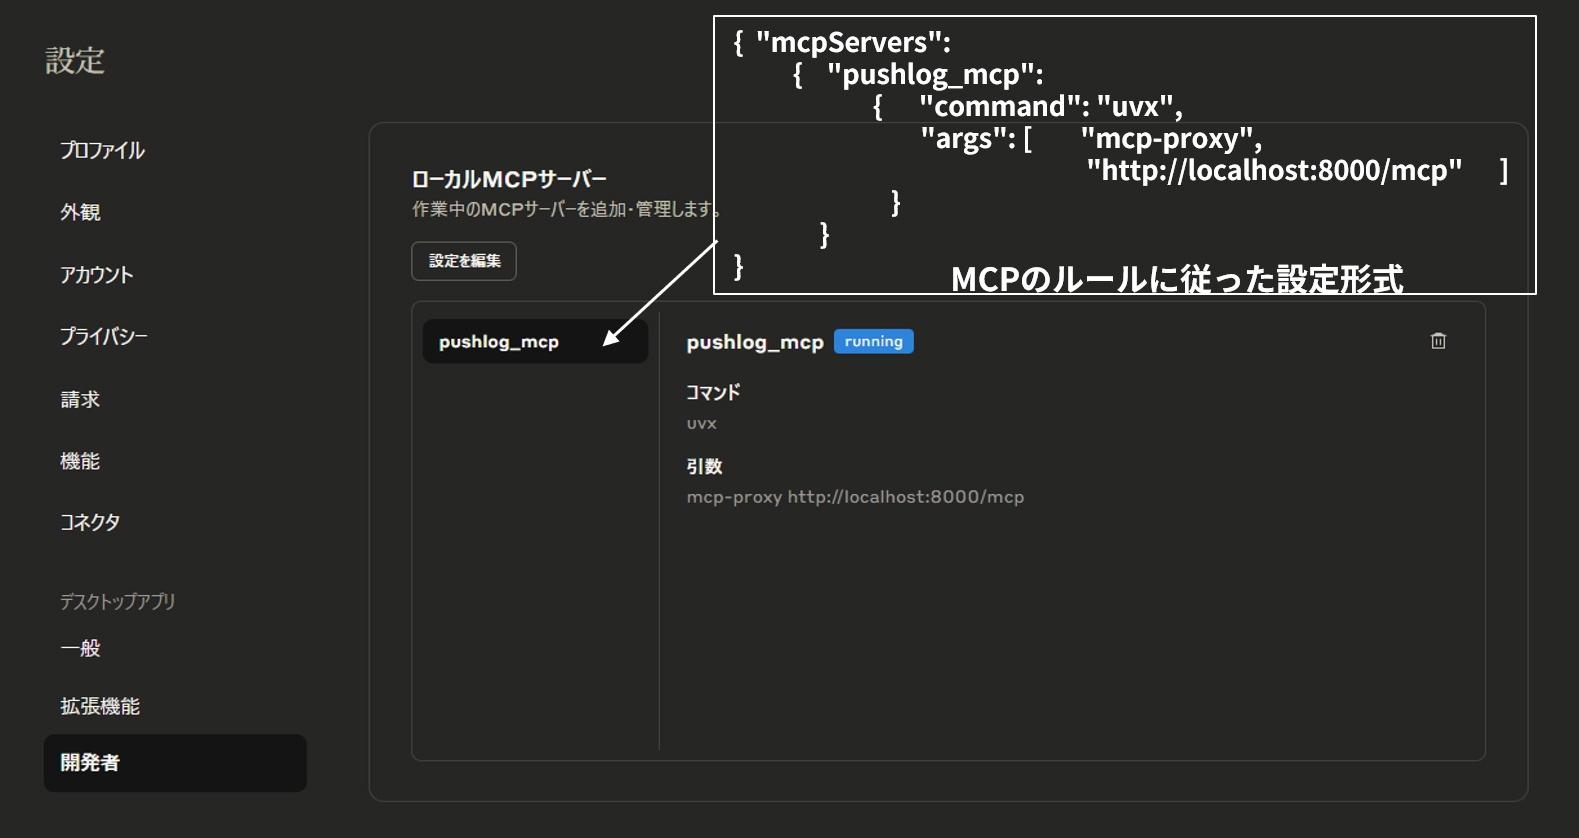Open 一般 under デスクトップアプリ
1579x838 pixels.
80,648
